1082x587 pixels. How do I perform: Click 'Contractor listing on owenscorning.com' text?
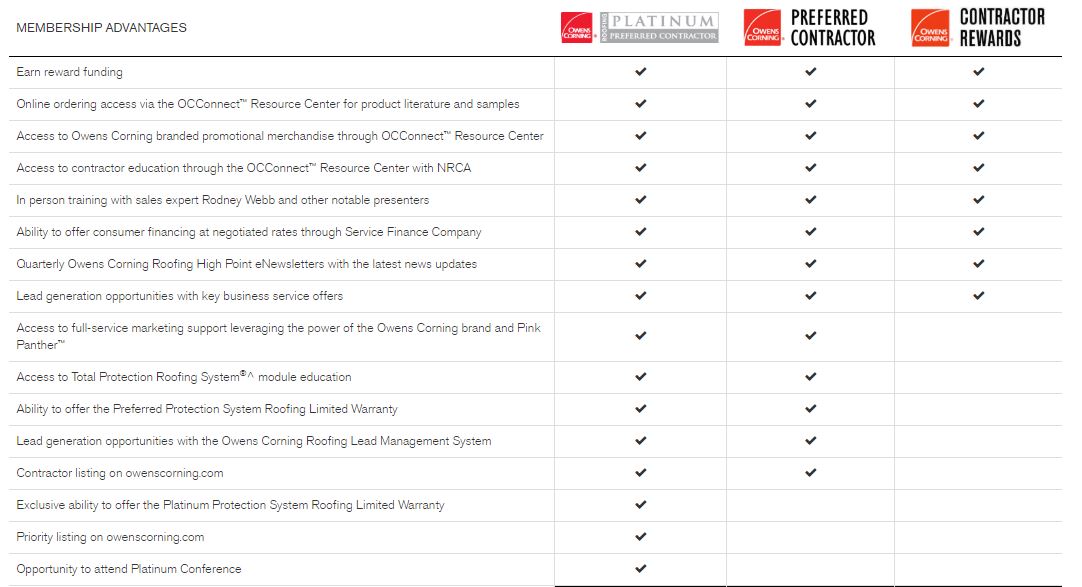(120, 473)
